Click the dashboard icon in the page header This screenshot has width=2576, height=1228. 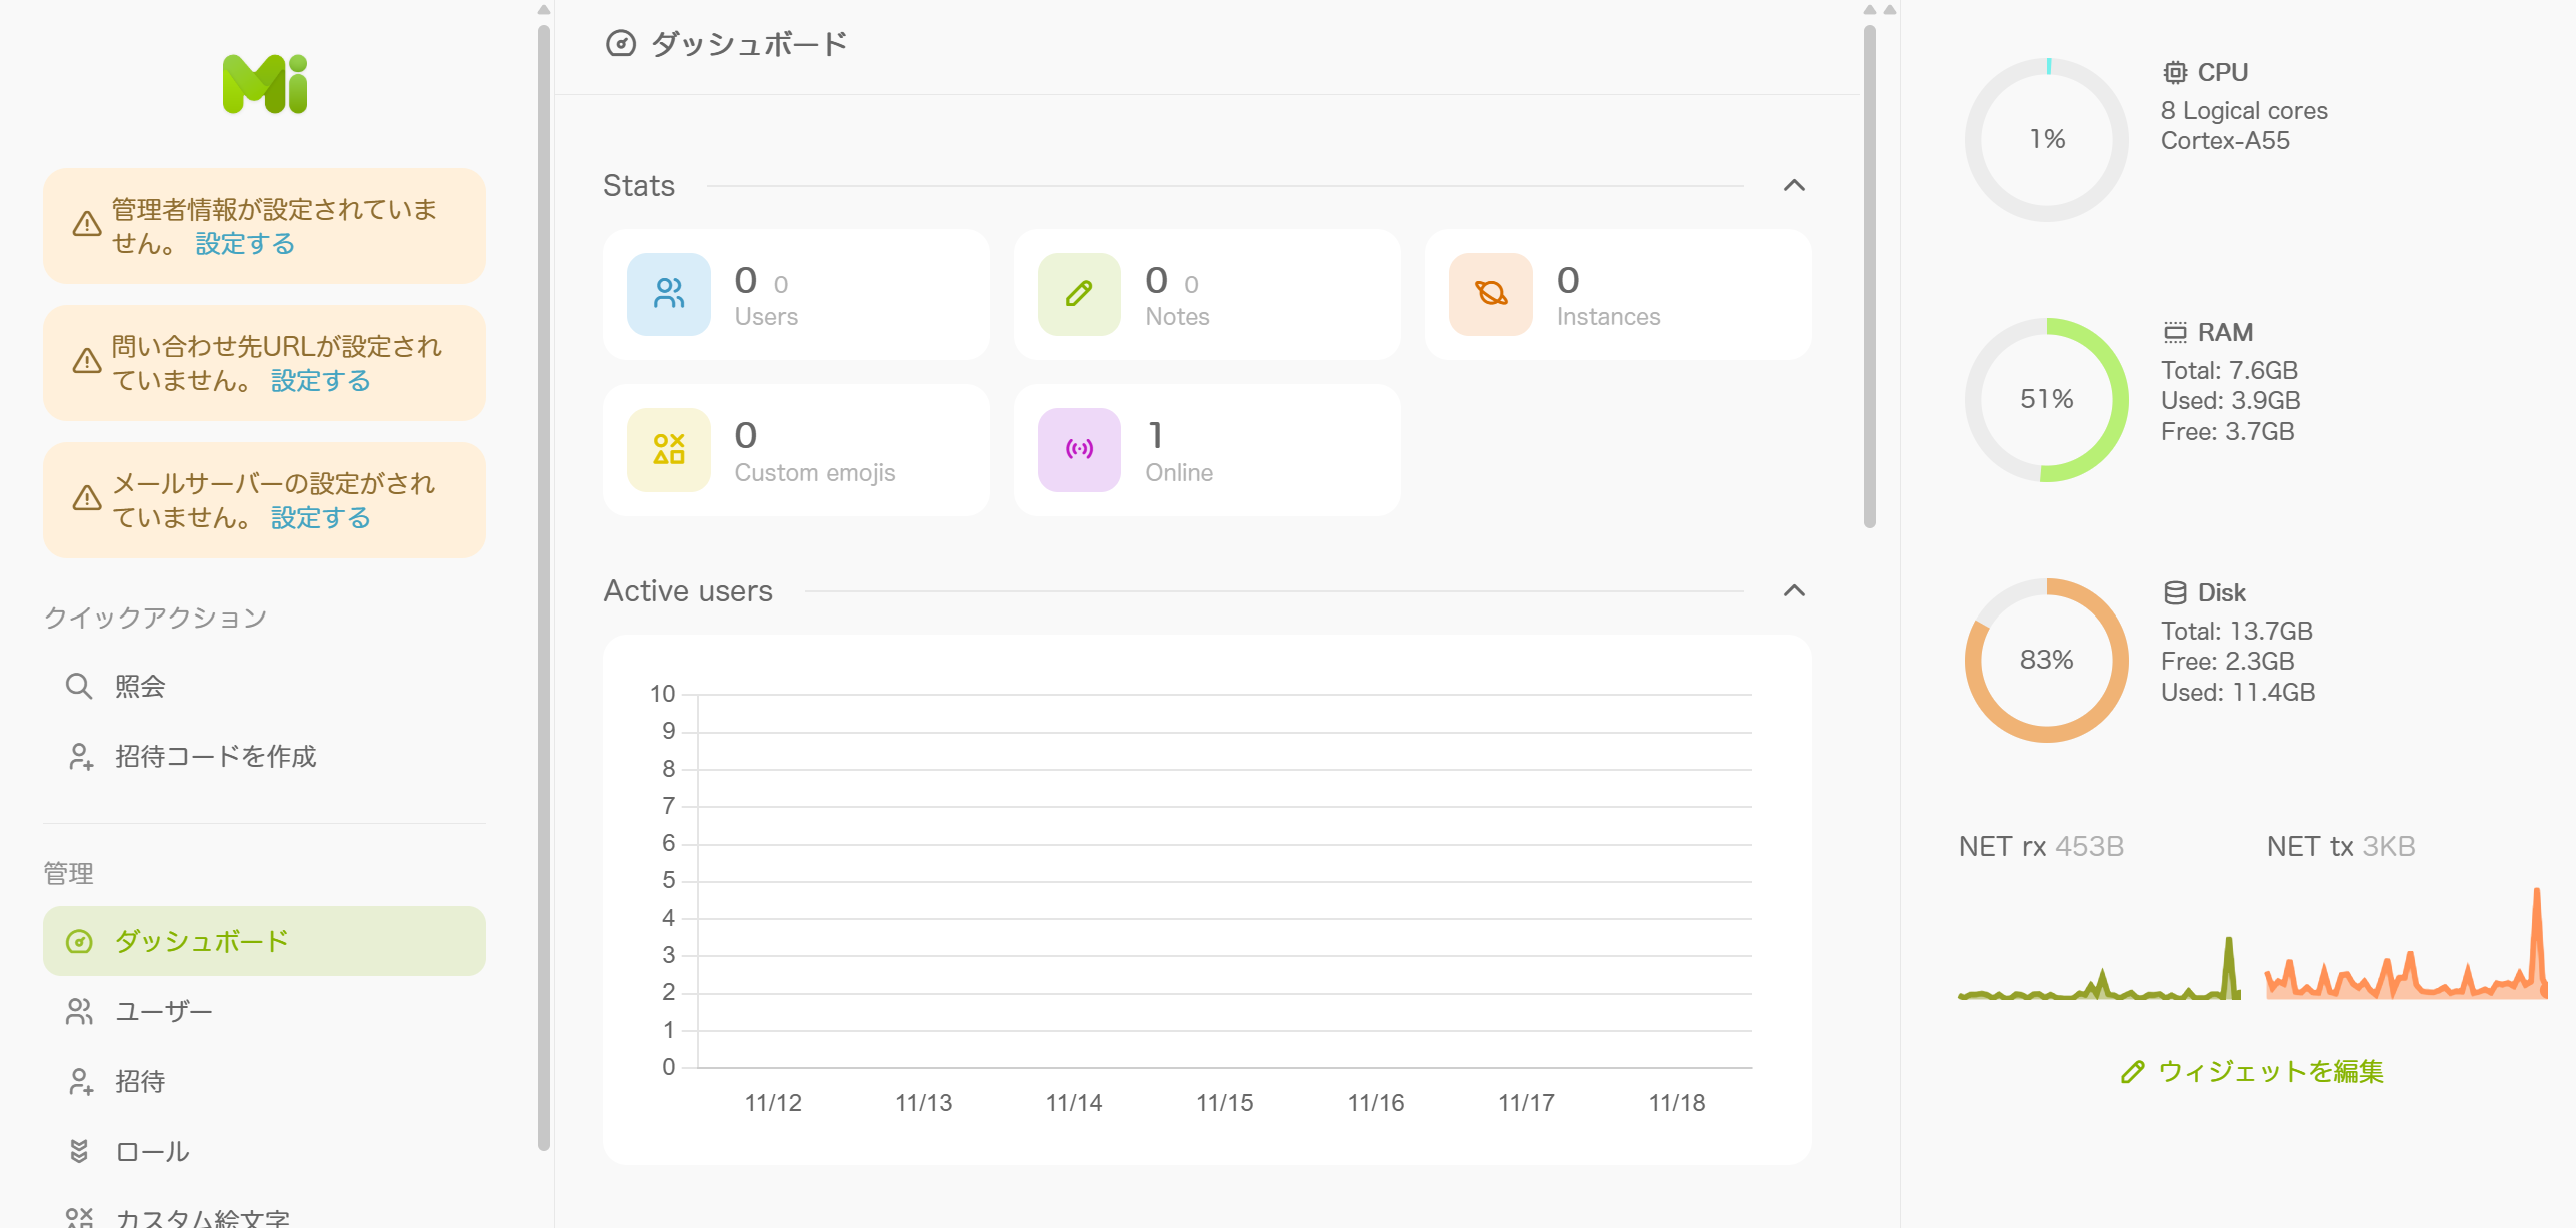point(621,44)
